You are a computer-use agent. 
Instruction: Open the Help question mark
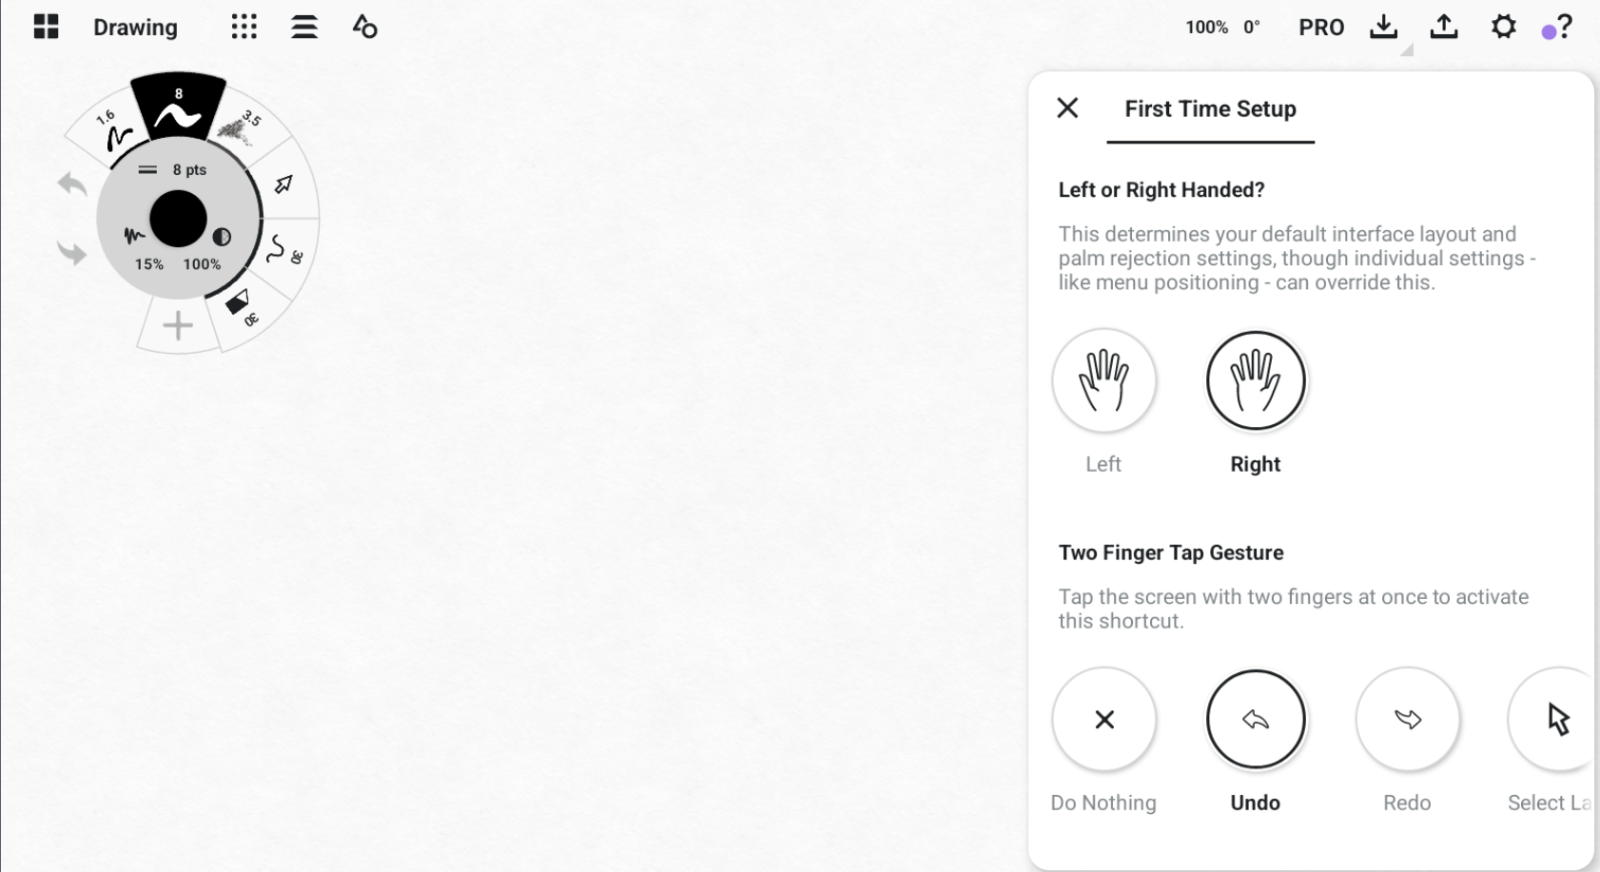(1564, 27)
